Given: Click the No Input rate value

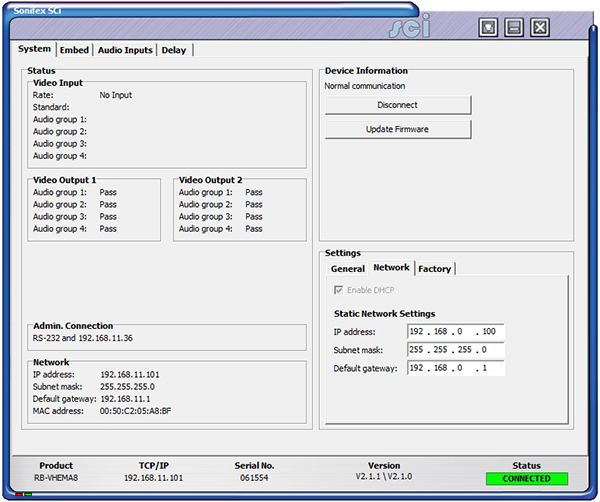Looking at the screenshot, I should click(116, 95).
